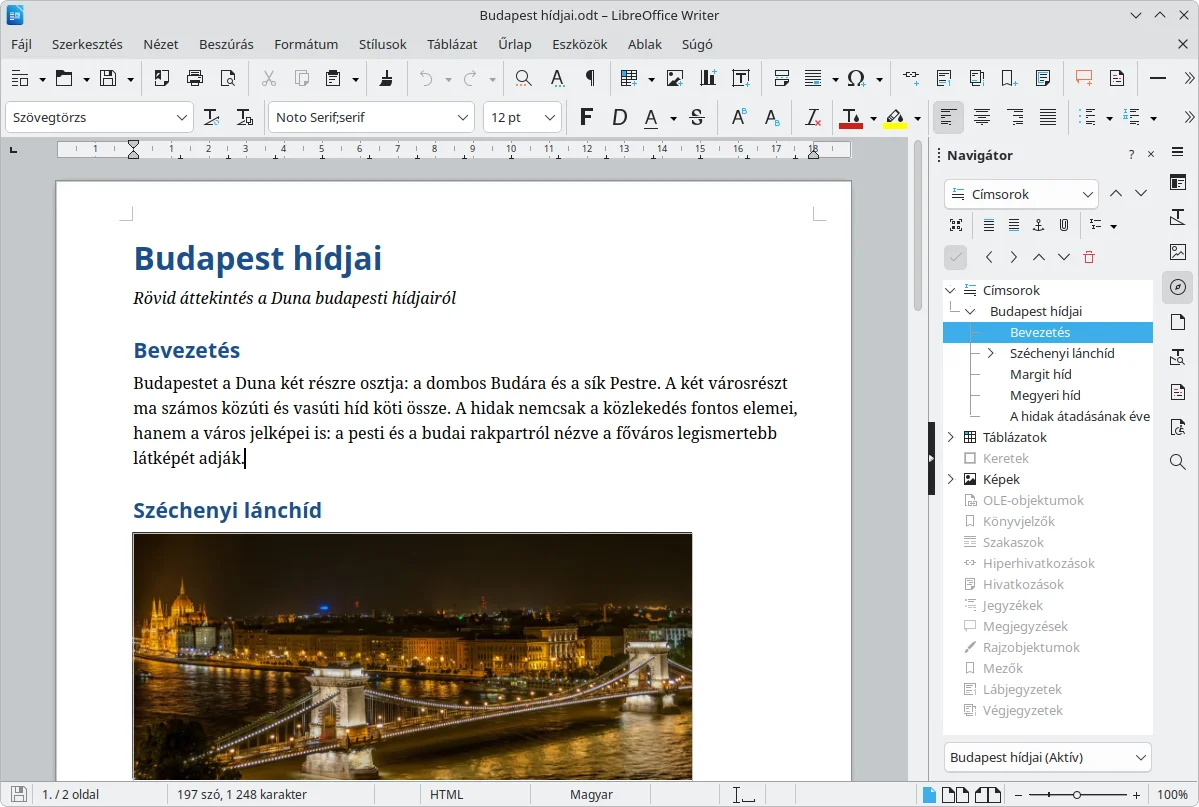Click the Anchor to Text icon in Navigator
The height and width of the screenshot is (807, 1199).
click(x=1038, y=225)
